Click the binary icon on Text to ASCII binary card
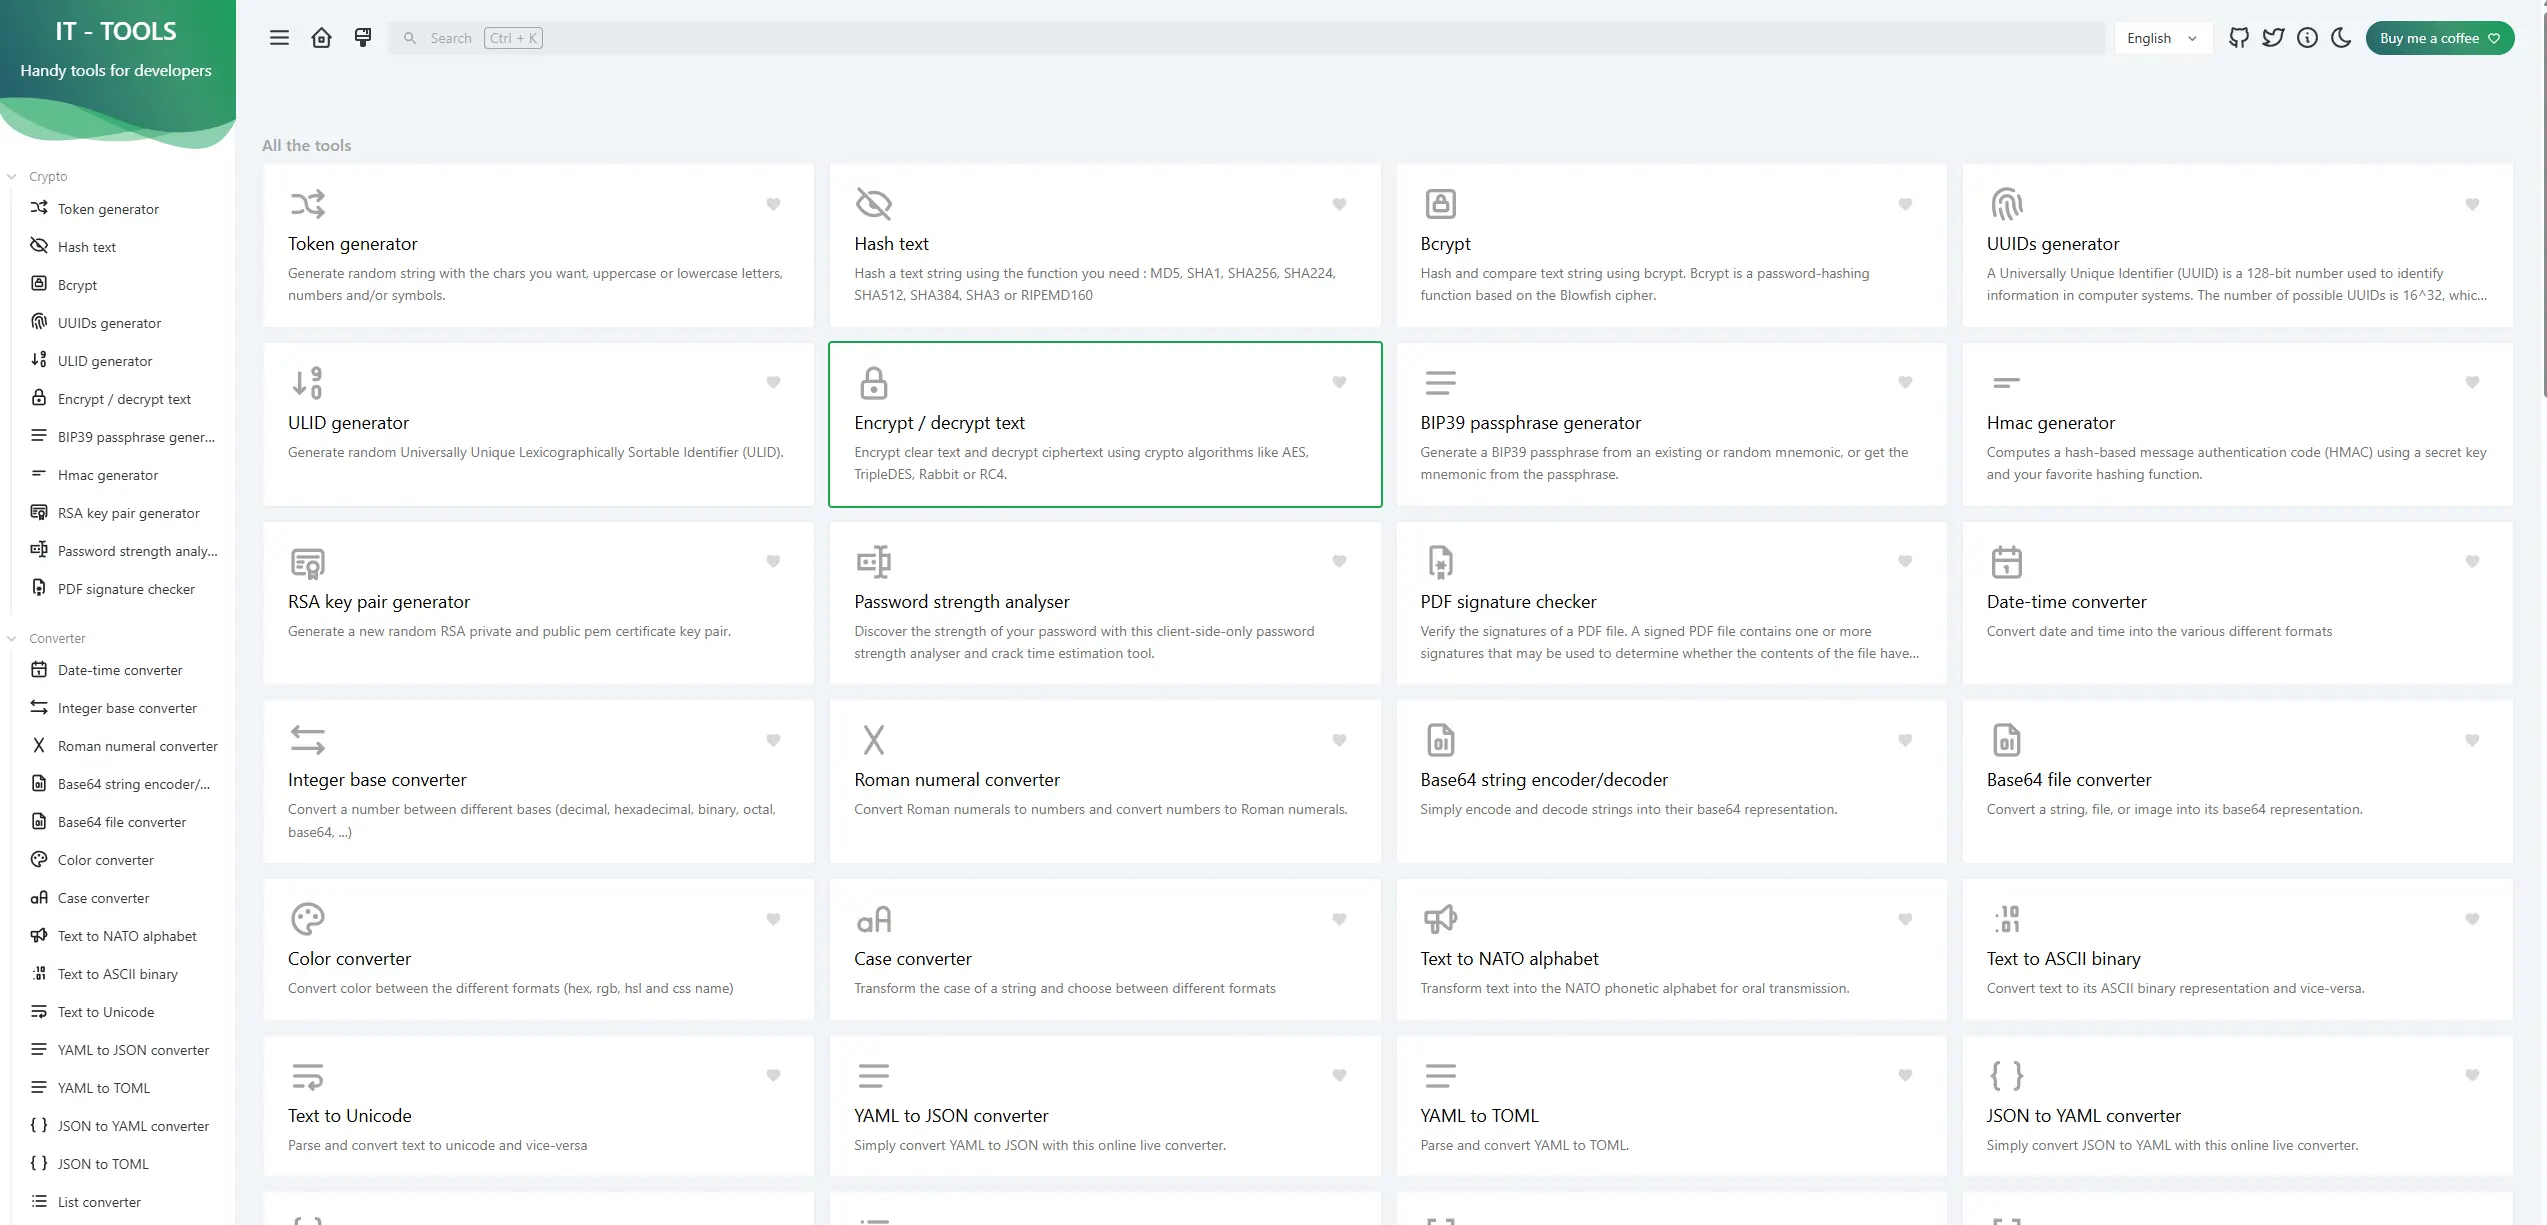 2006,918
